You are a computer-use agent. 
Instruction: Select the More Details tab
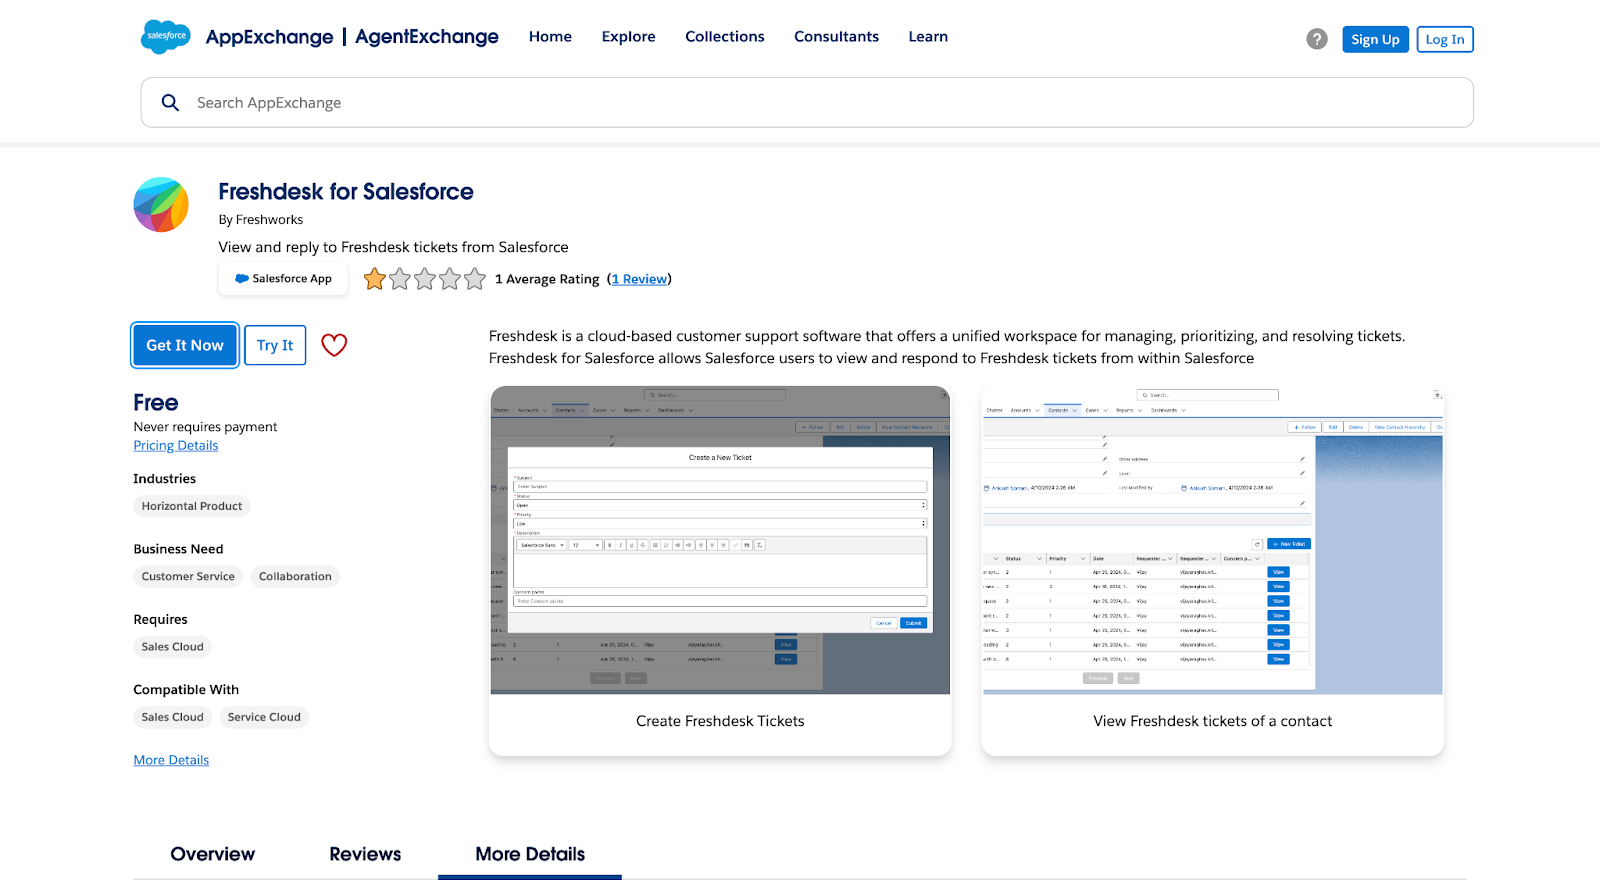(530, 854)
